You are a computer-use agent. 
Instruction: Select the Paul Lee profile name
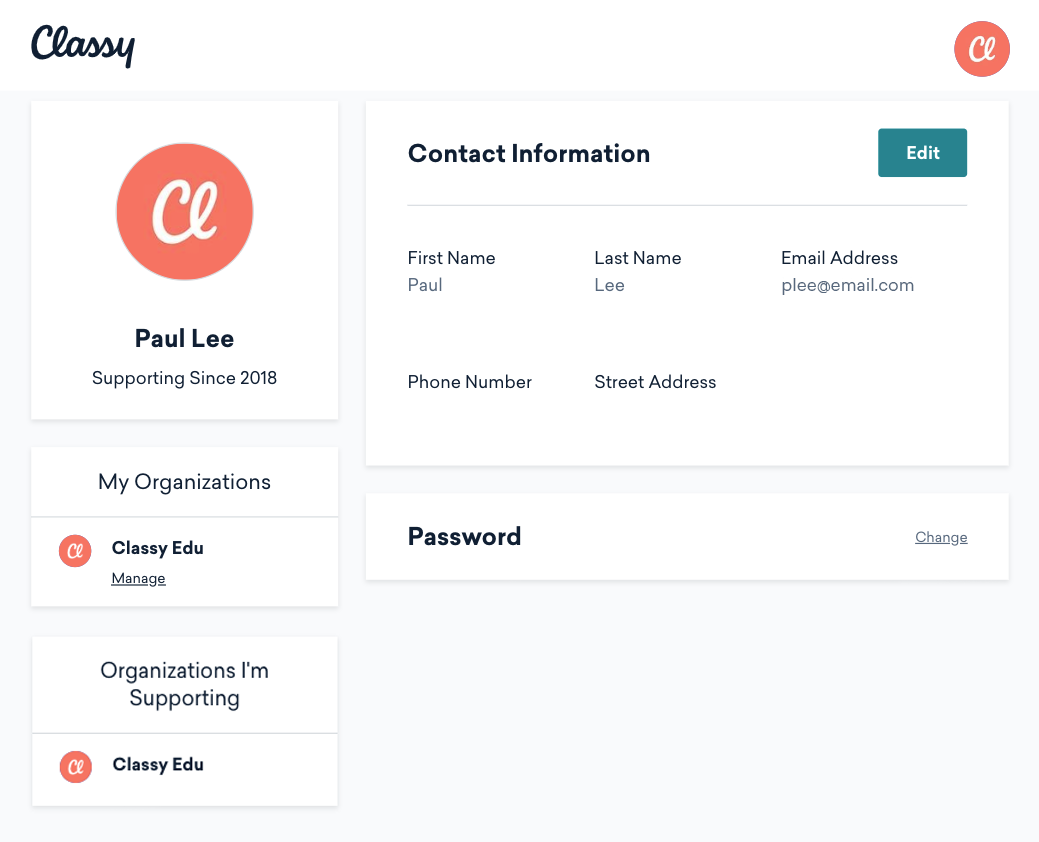pyautogui.click(x=185, y=339)
